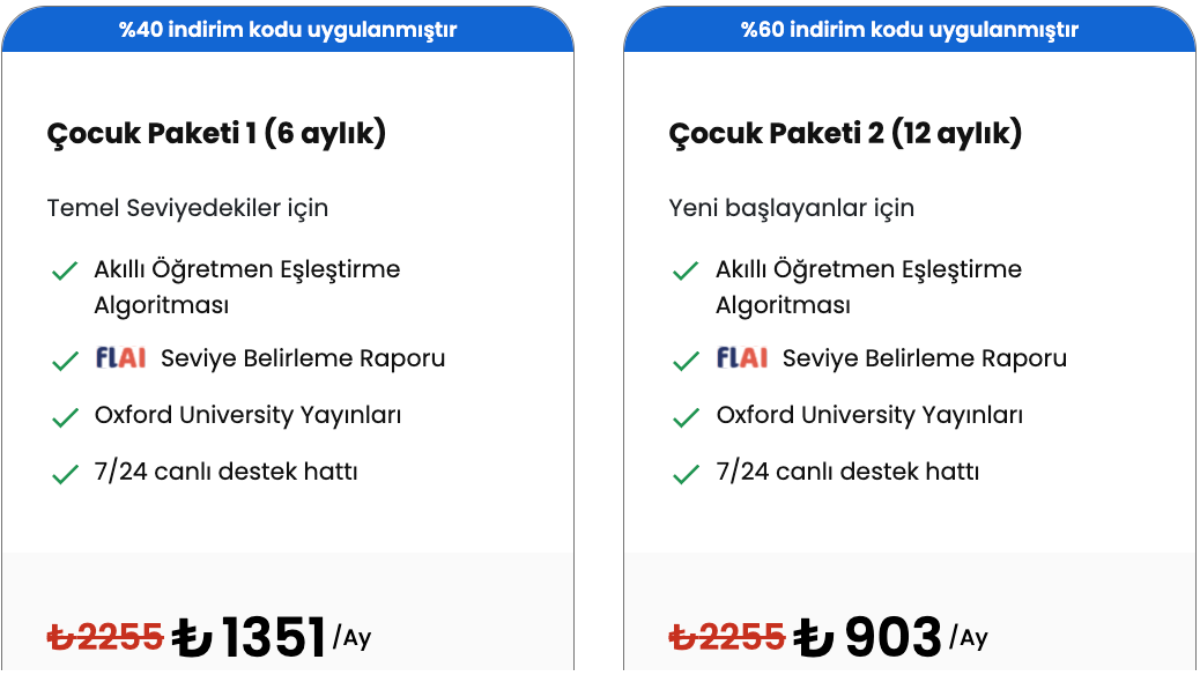Viewport: 1200px width, 675px height.
Task: Click the Yeni başlayanlar için subtitle
Action: tap(792, 208)
